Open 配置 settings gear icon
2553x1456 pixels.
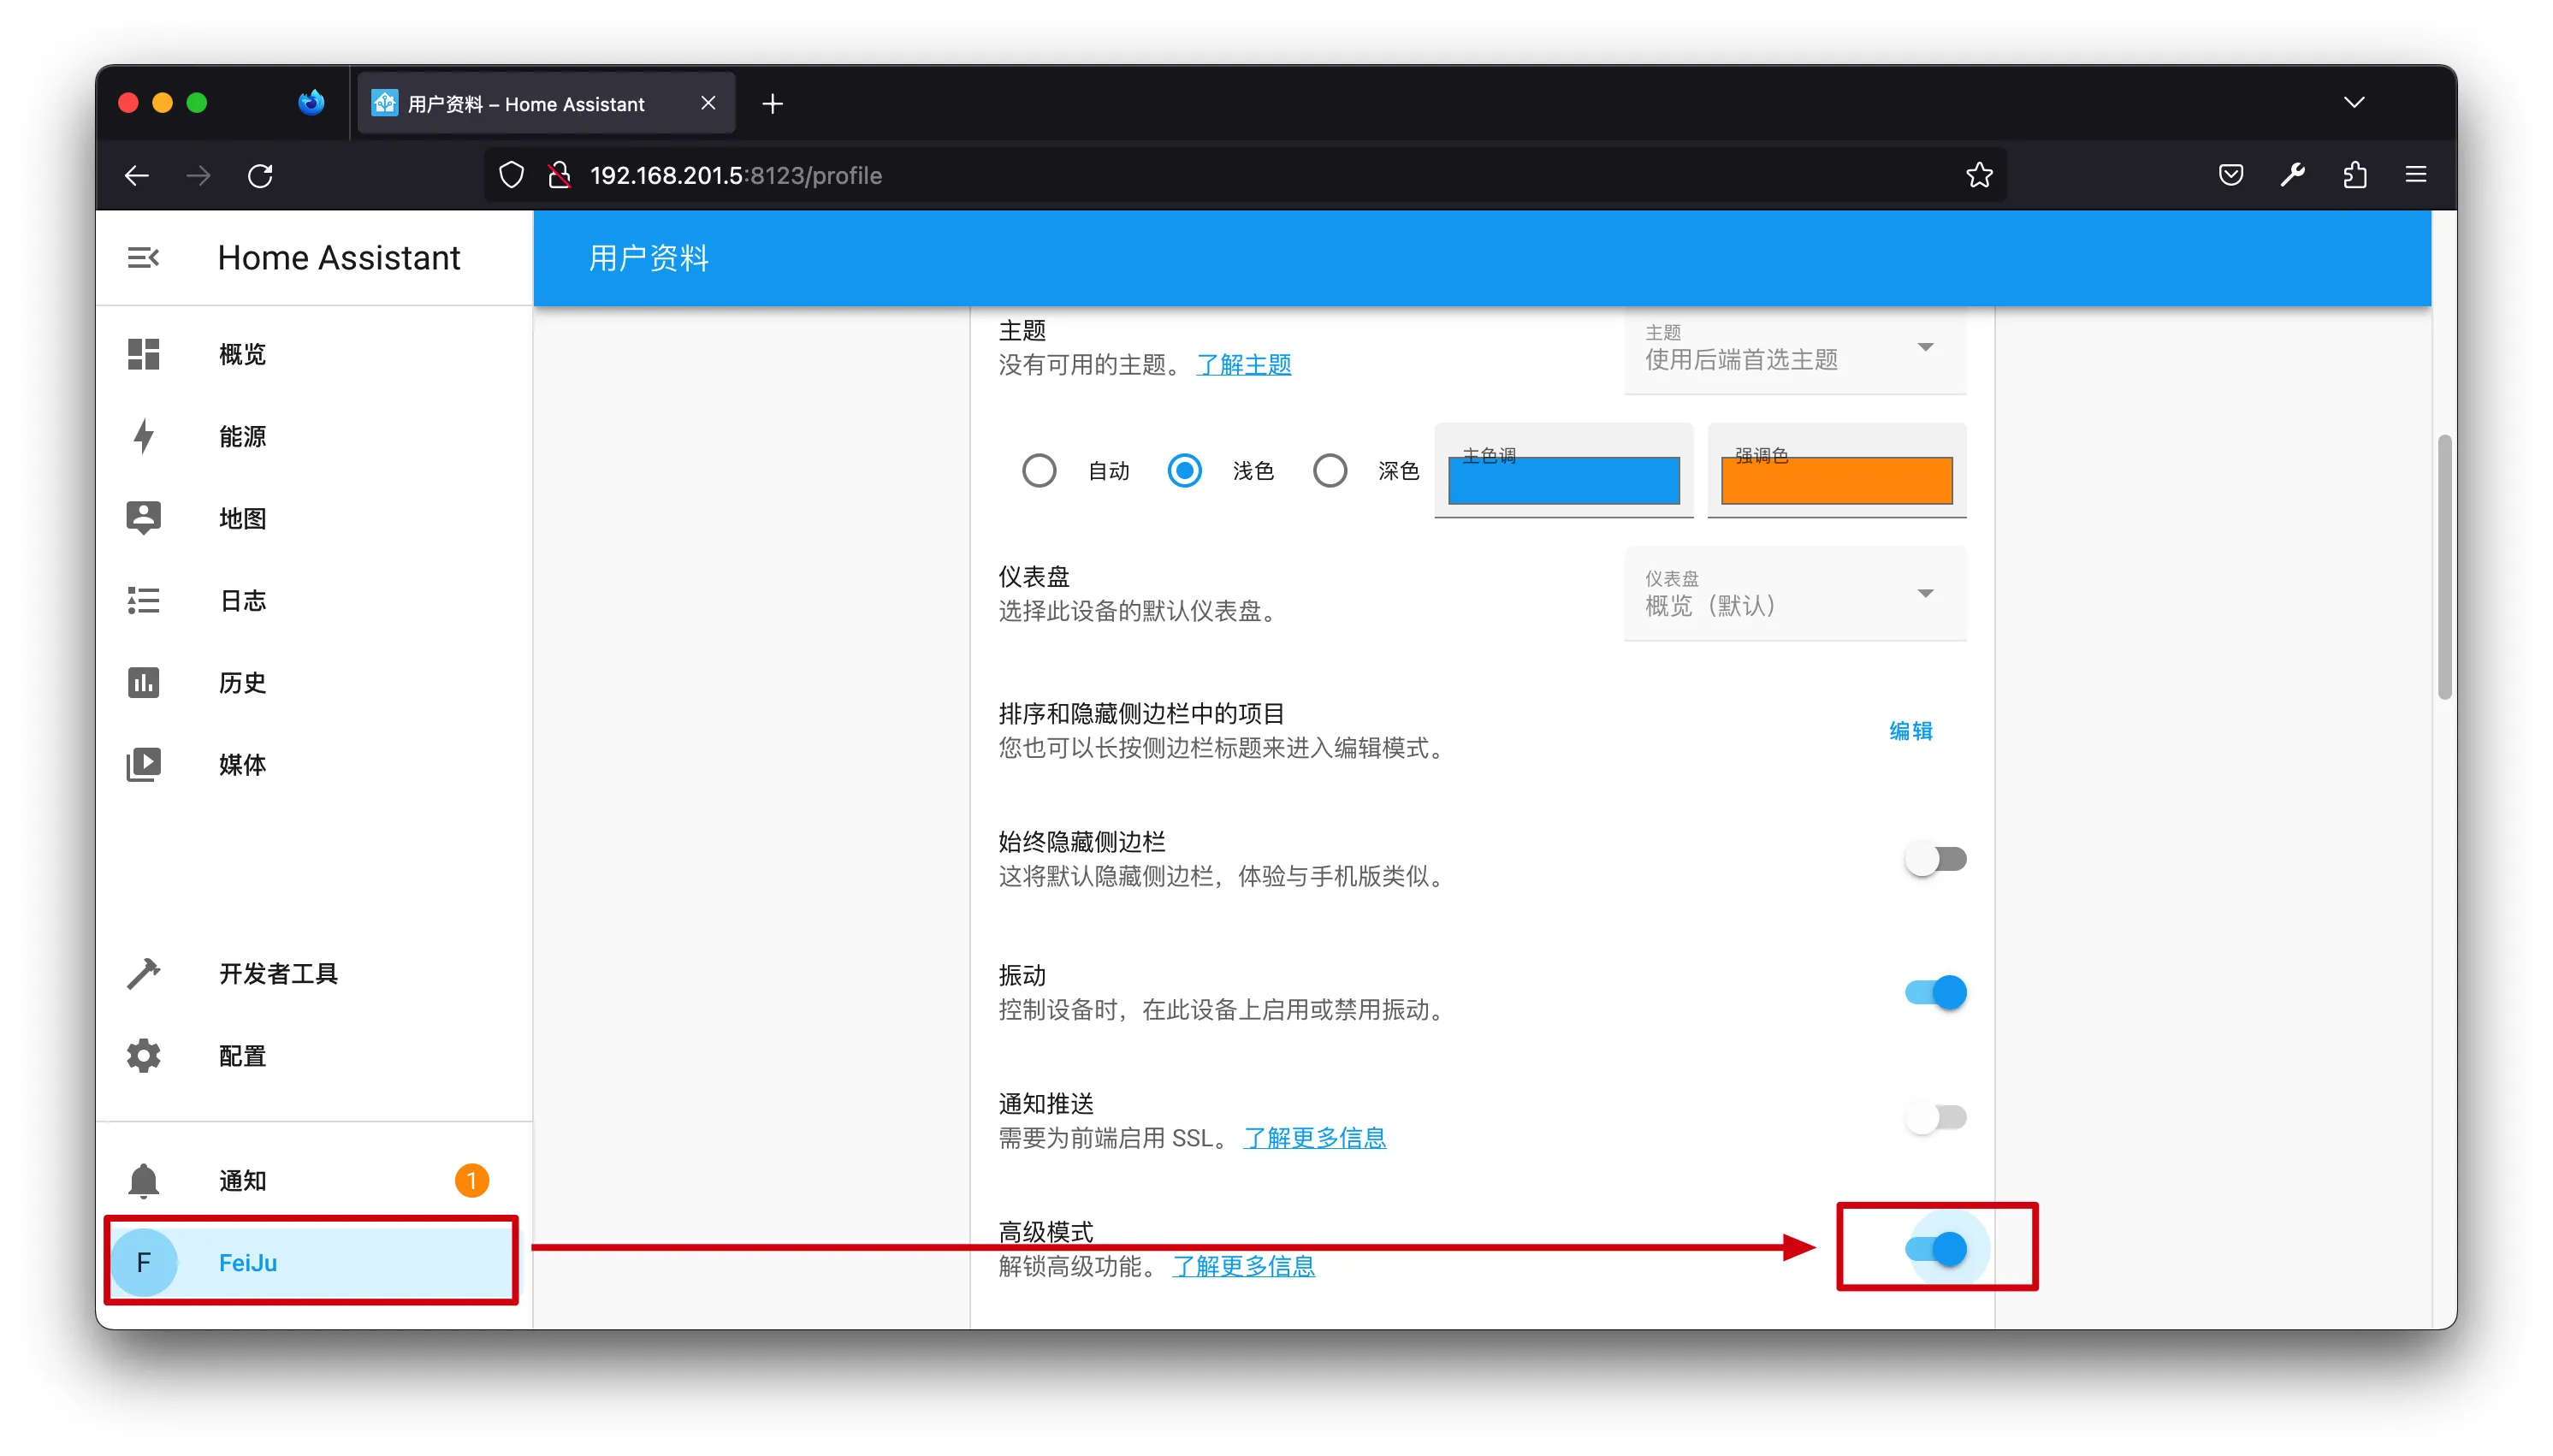click(143, 1055)
